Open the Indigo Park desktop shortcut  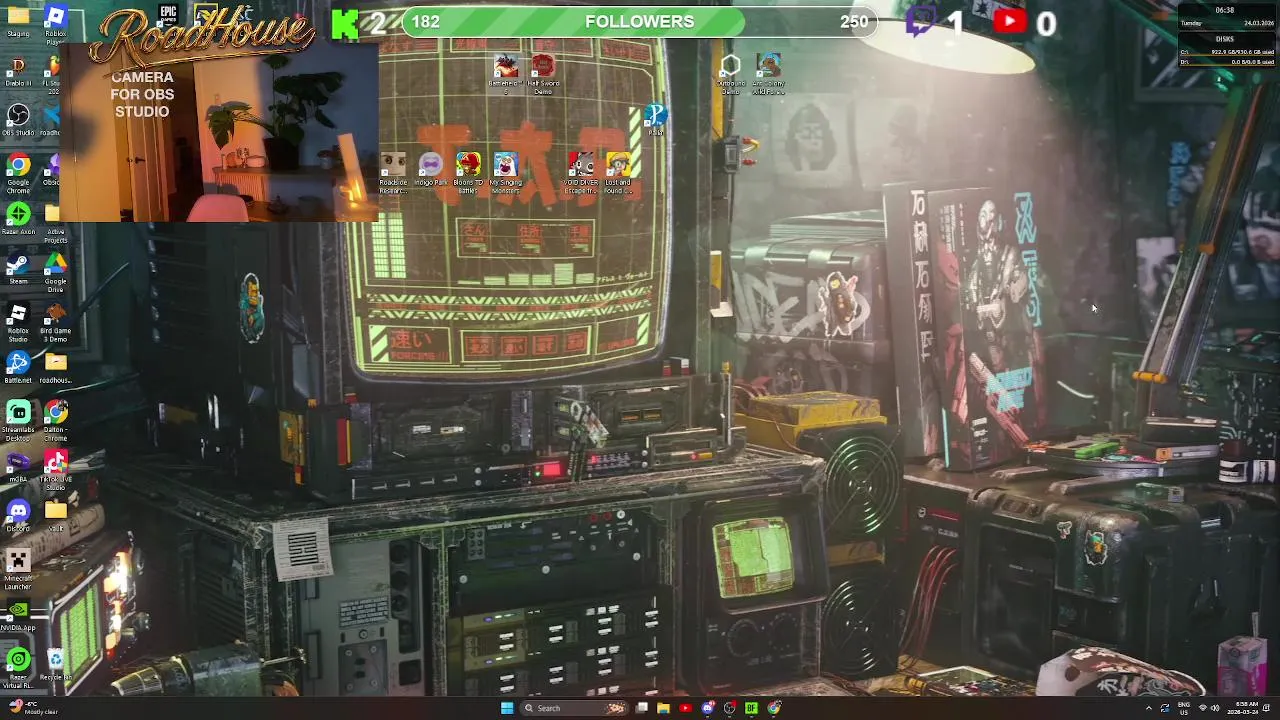[431, 170]
